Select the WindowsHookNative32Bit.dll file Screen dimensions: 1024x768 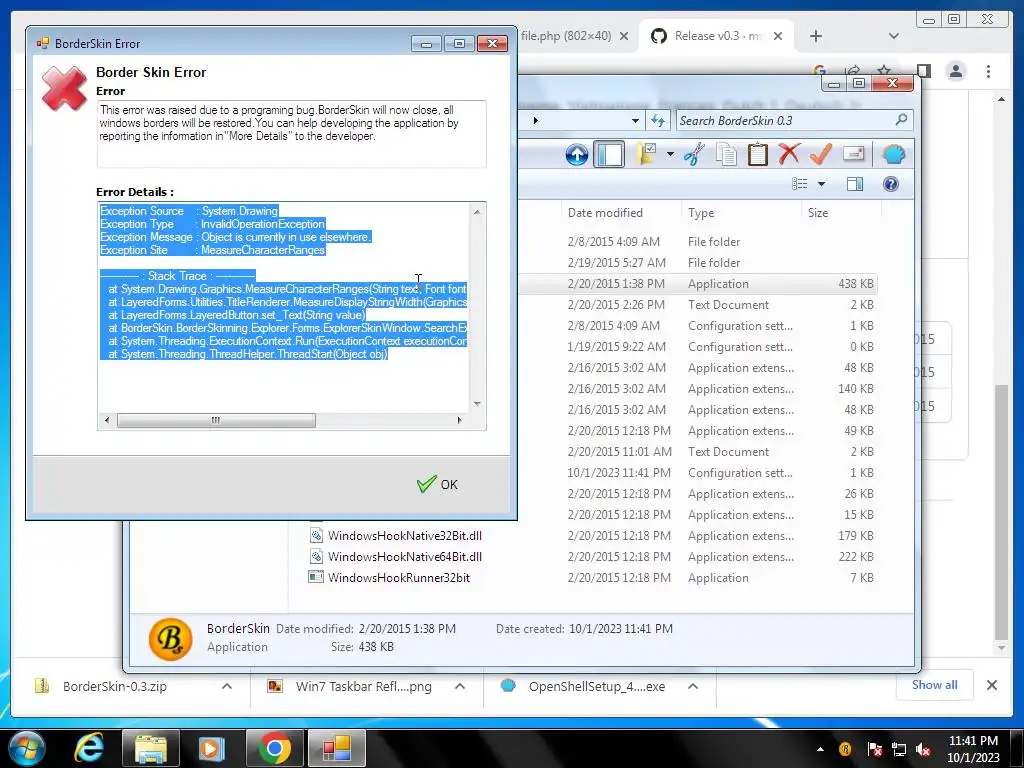click(x=405, y=536)
